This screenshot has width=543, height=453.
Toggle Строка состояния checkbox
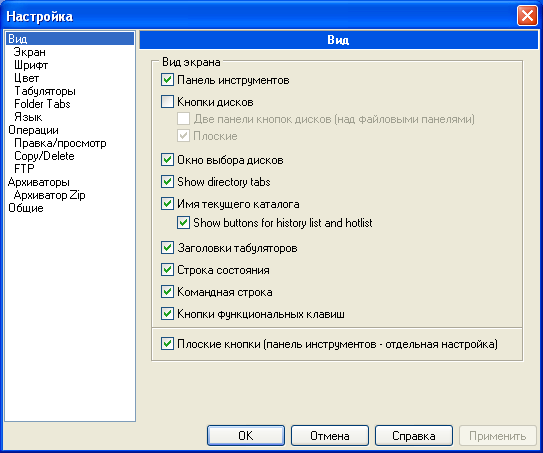[167, 269]
